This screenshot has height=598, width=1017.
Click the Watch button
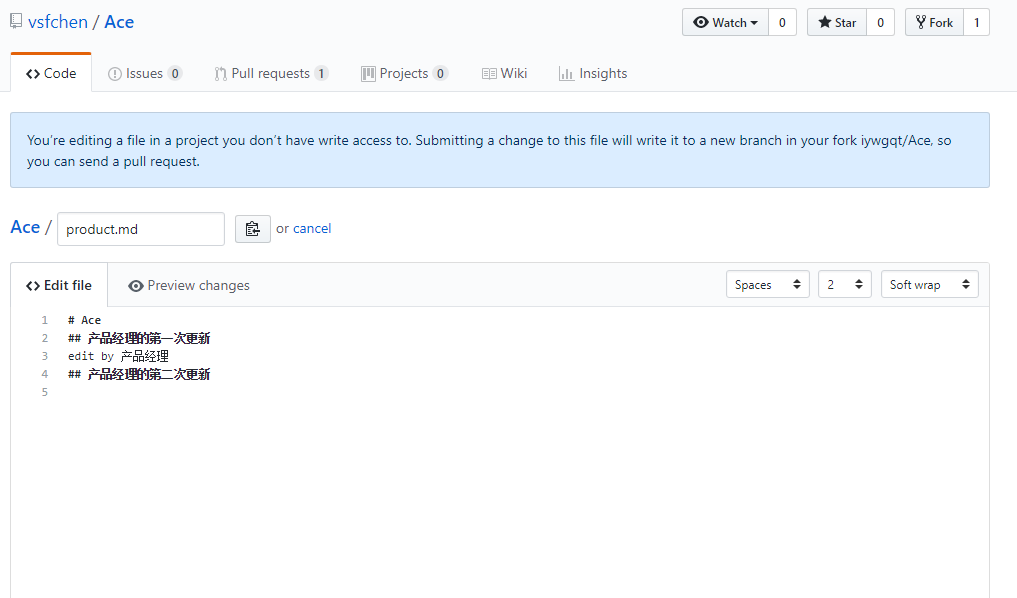click(725, 22)
